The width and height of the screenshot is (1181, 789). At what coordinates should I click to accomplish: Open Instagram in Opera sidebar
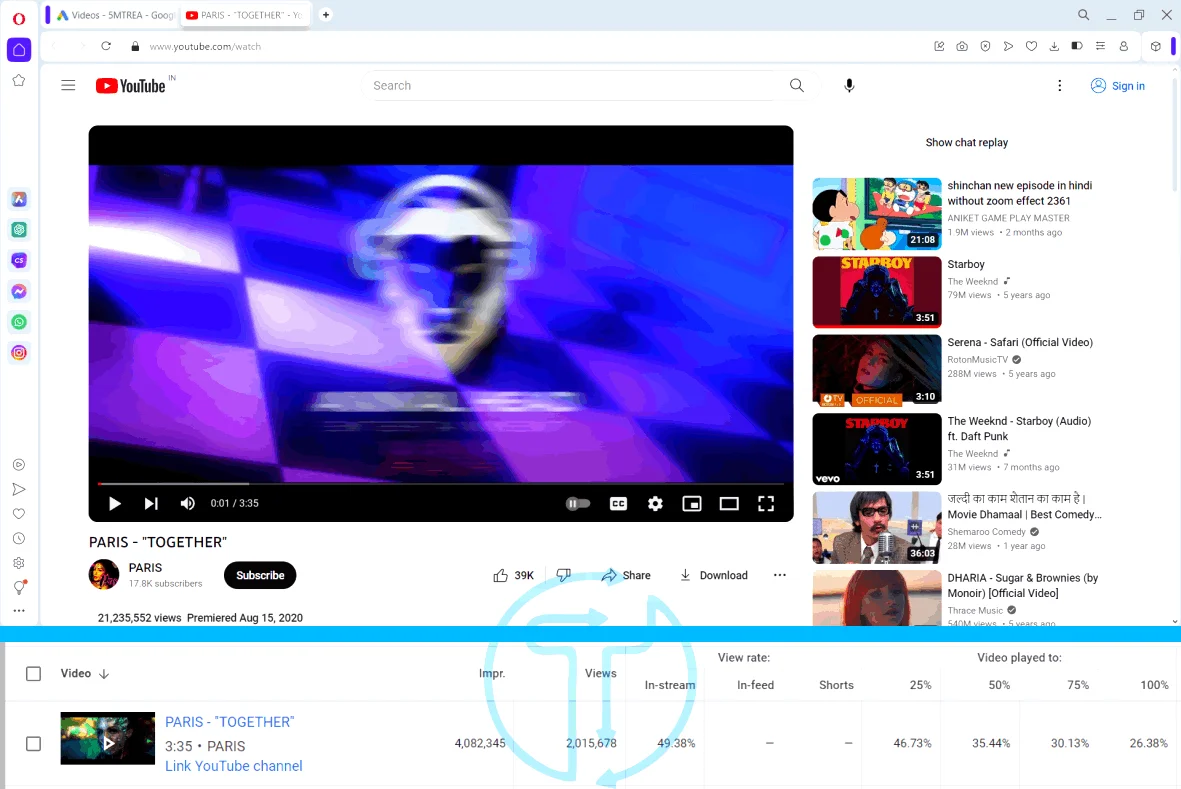coord(19,352)
